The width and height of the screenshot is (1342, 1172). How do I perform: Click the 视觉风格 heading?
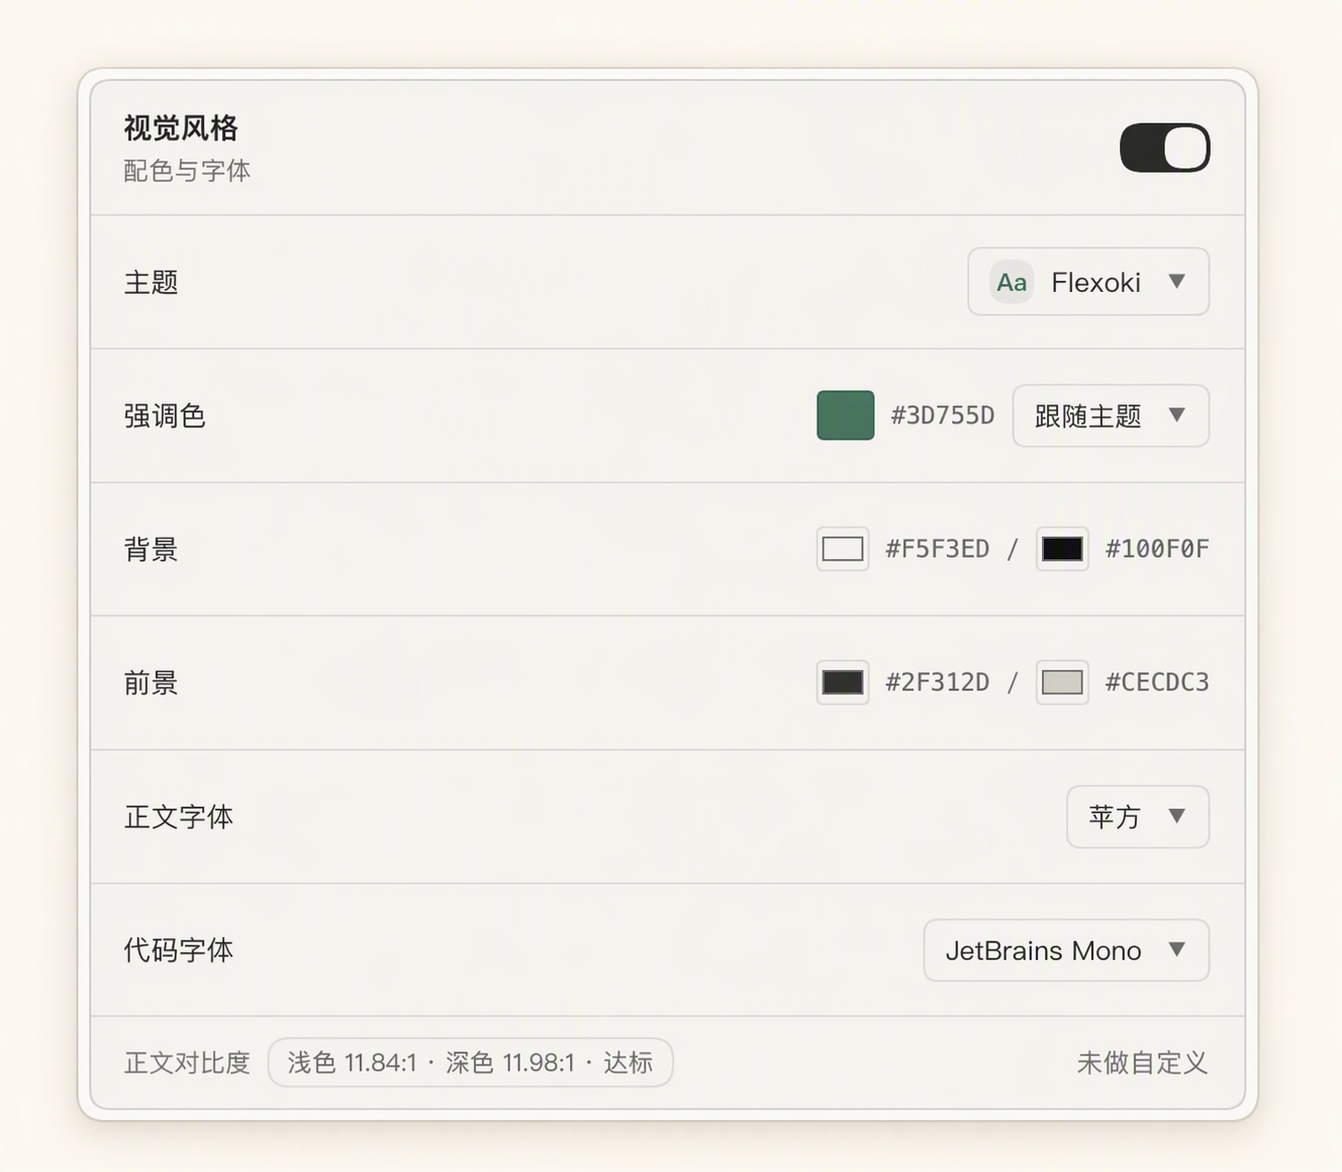coord(181,128)
